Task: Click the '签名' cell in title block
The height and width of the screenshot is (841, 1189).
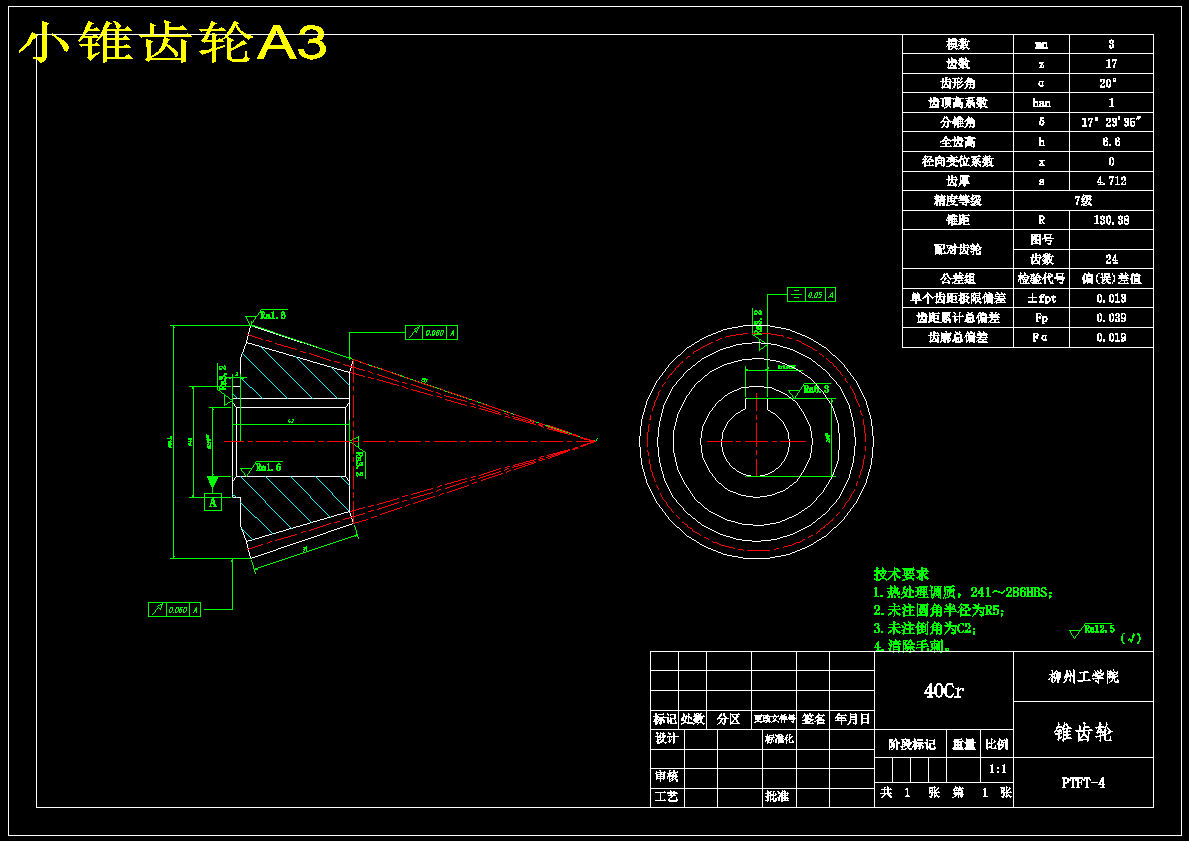Action: [x=813, y=719]
